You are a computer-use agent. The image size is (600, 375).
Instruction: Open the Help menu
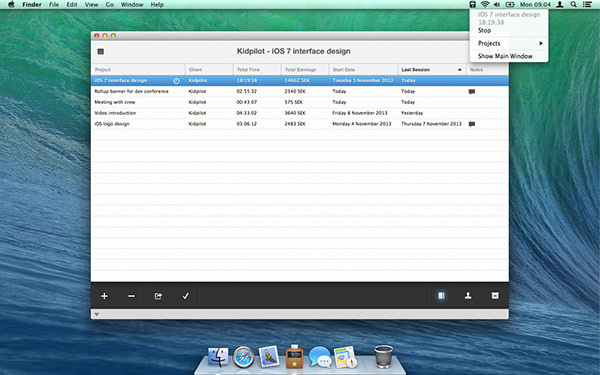[x=157, y=5]
